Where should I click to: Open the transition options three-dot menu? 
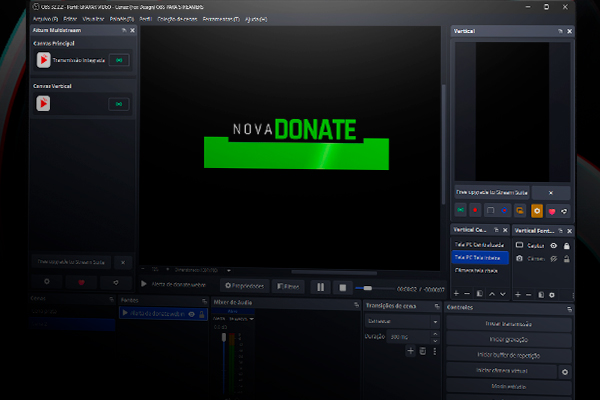coord(435,351)
